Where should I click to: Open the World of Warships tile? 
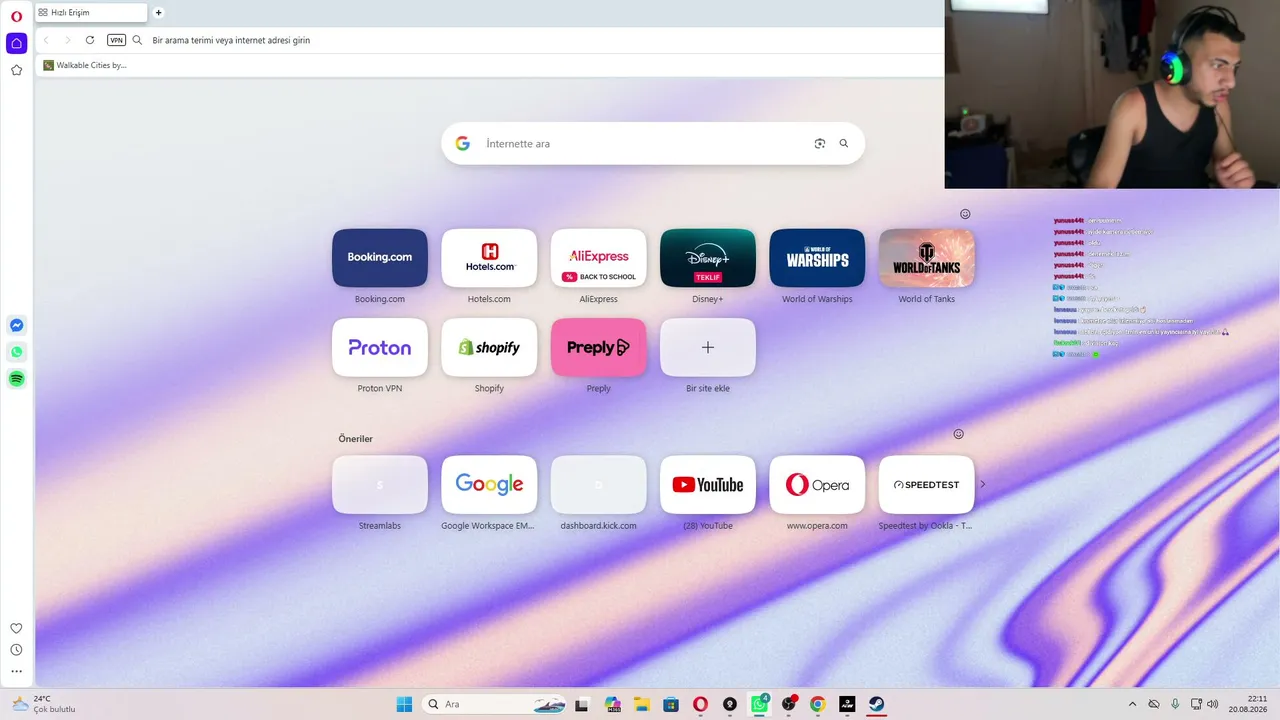point(817,258)
